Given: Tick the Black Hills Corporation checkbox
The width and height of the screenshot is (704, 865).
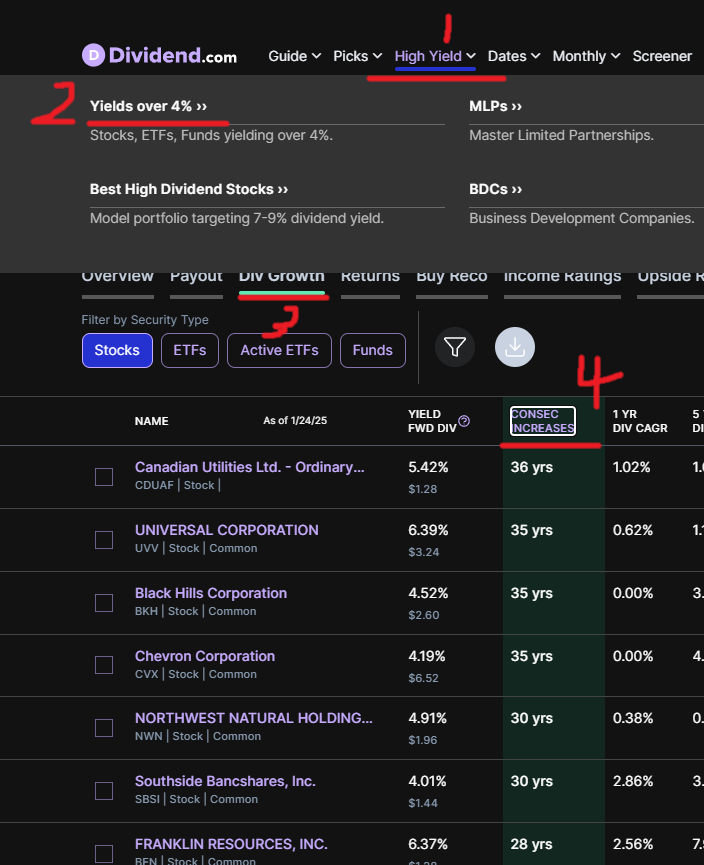Looking at the screenshot, I should coord(104,602).
